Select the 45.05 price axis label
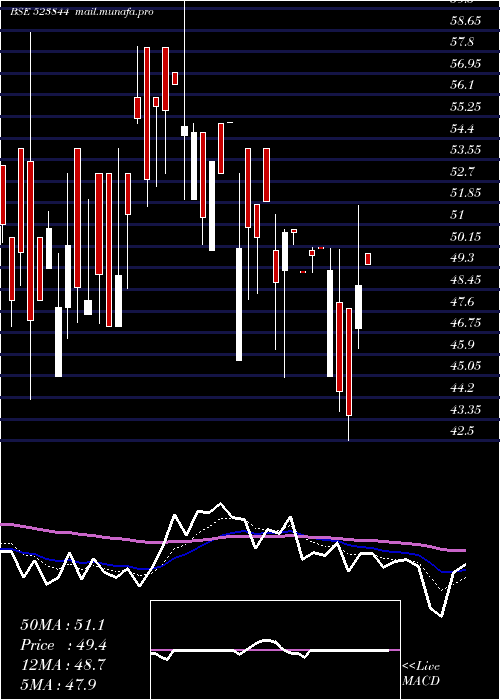 pos(464,366)
